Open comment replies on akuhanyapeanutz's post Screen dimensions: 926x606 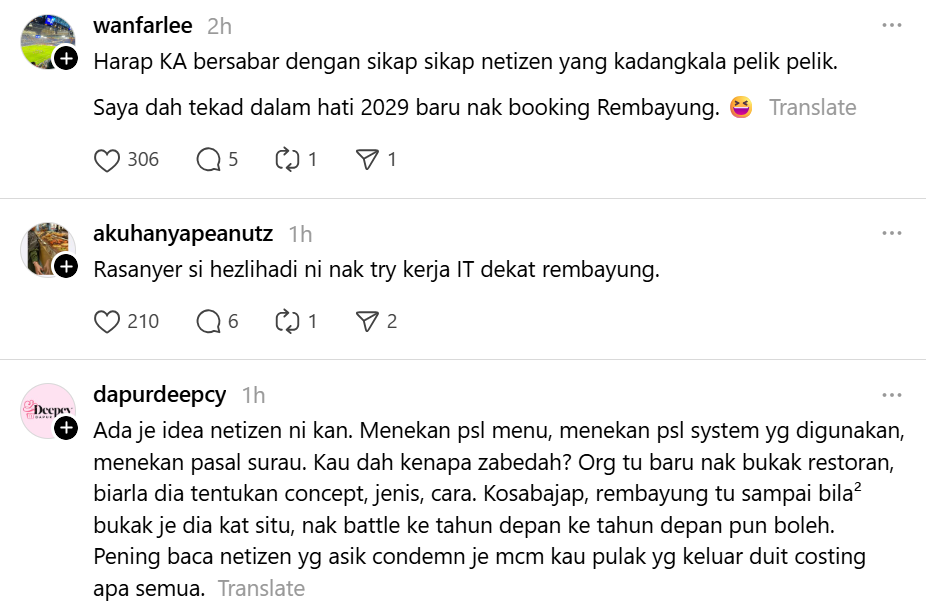[209, 321]
